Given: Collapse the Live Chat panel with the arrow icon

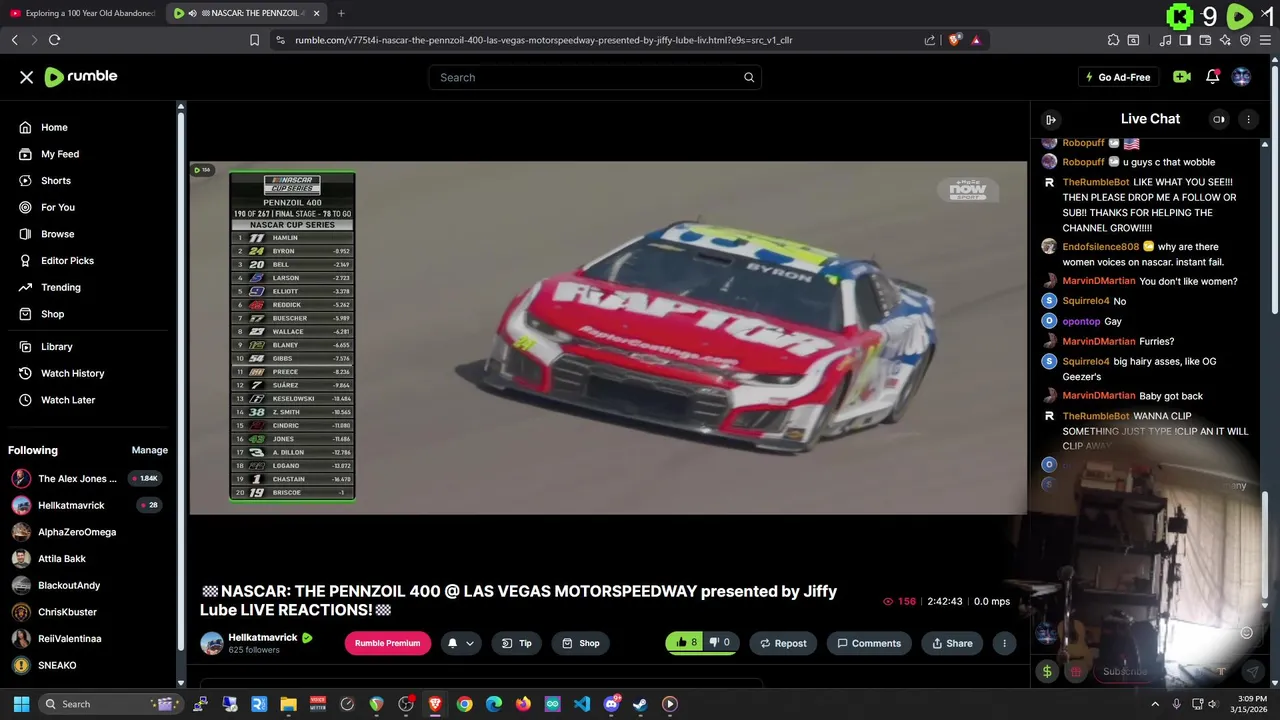Looking at the screenshot, I should (x=1051, y=119).
